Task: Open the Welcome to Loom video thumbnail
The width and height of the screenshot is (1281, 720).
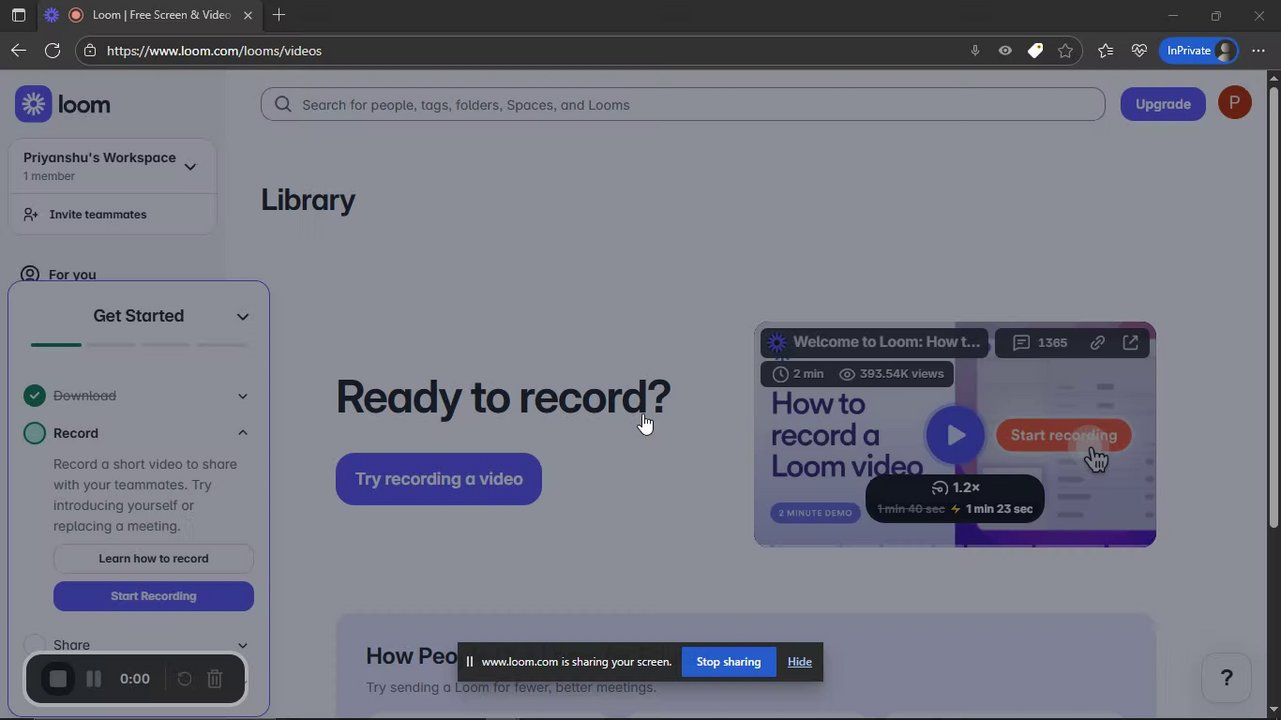Action: pos(955,434)
